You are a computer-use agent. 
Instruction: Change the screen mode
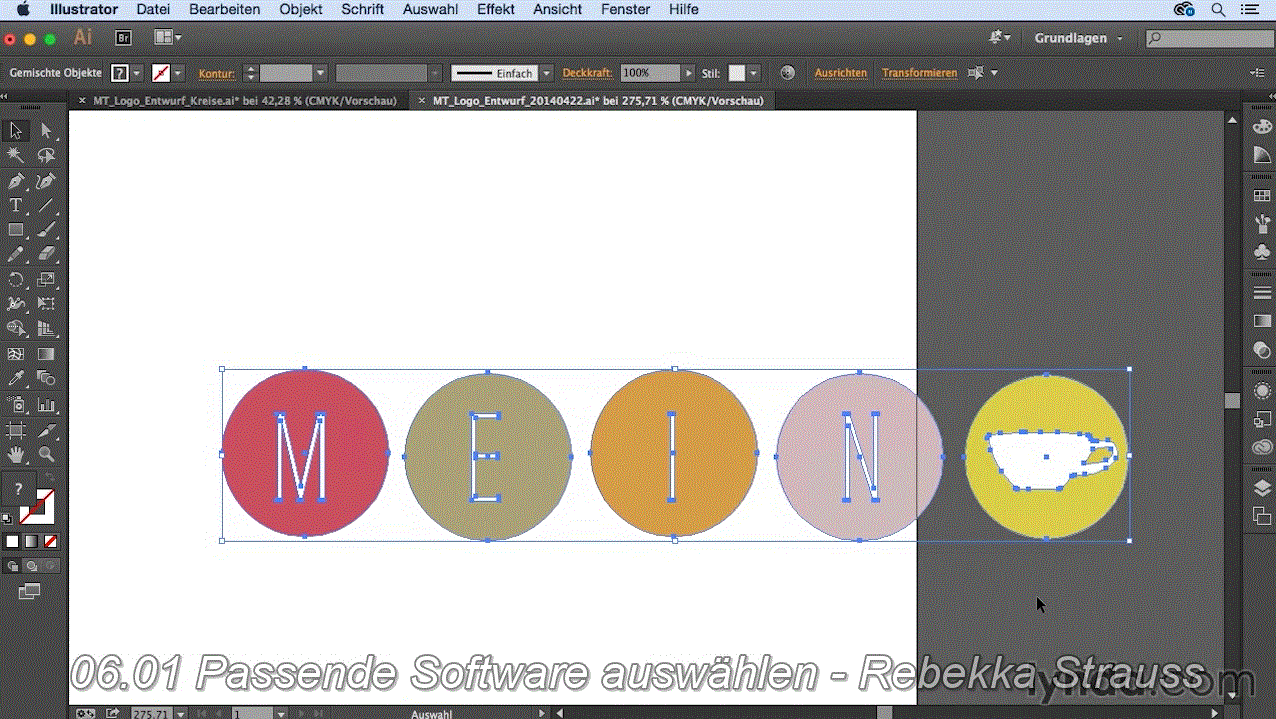(29, 591)
